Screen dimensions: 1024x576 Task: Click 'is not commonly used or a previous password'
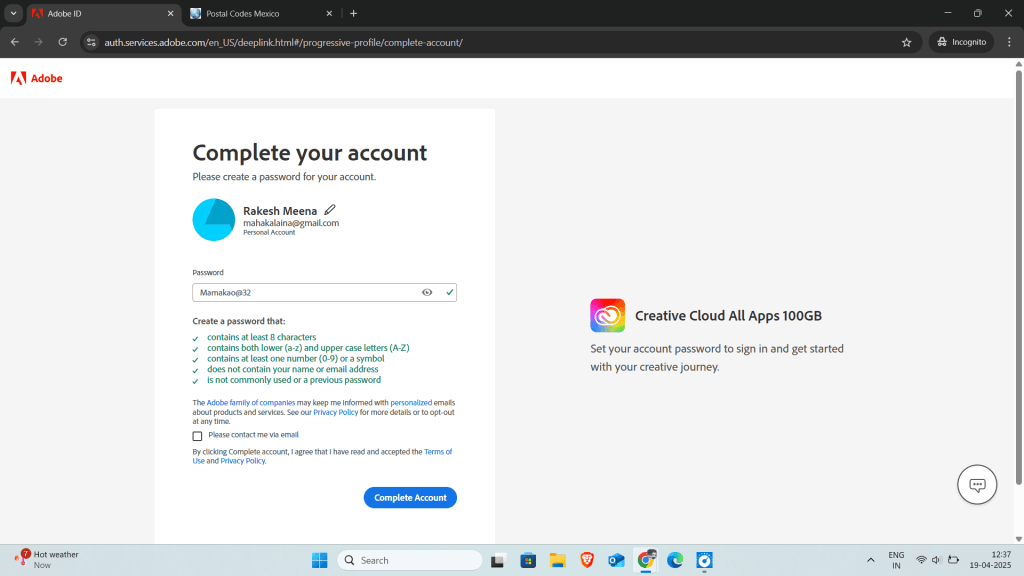[x=294, y=379]
